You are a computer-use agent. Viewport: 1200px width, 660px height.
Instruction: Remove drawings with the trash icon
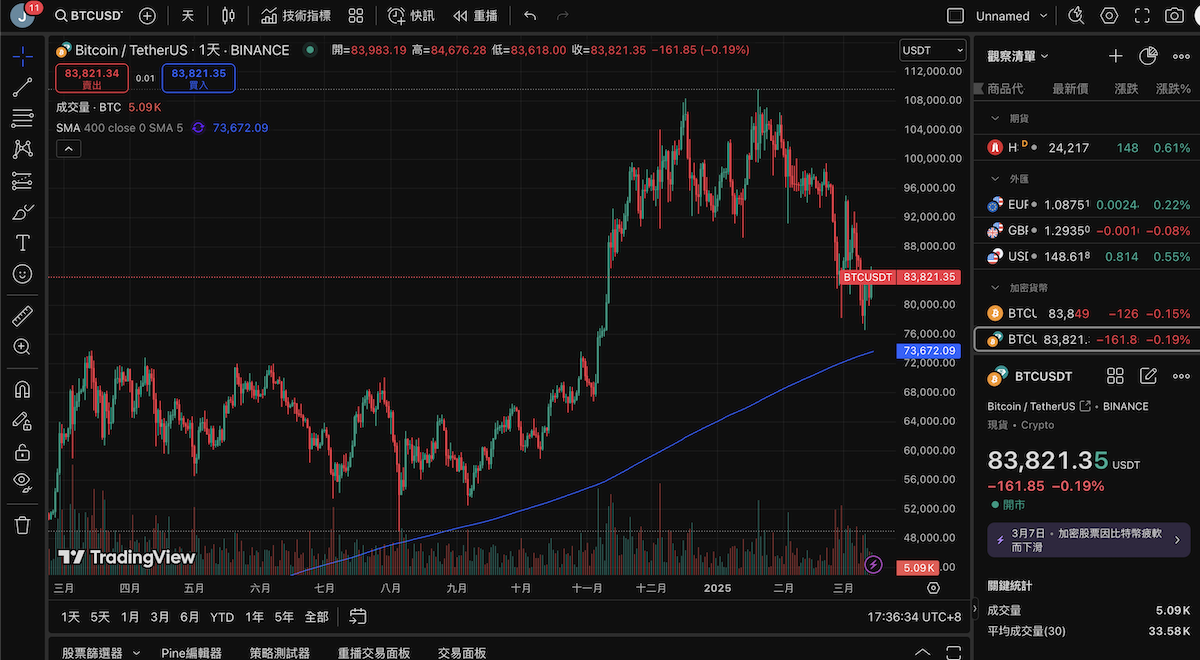[22, 524]
